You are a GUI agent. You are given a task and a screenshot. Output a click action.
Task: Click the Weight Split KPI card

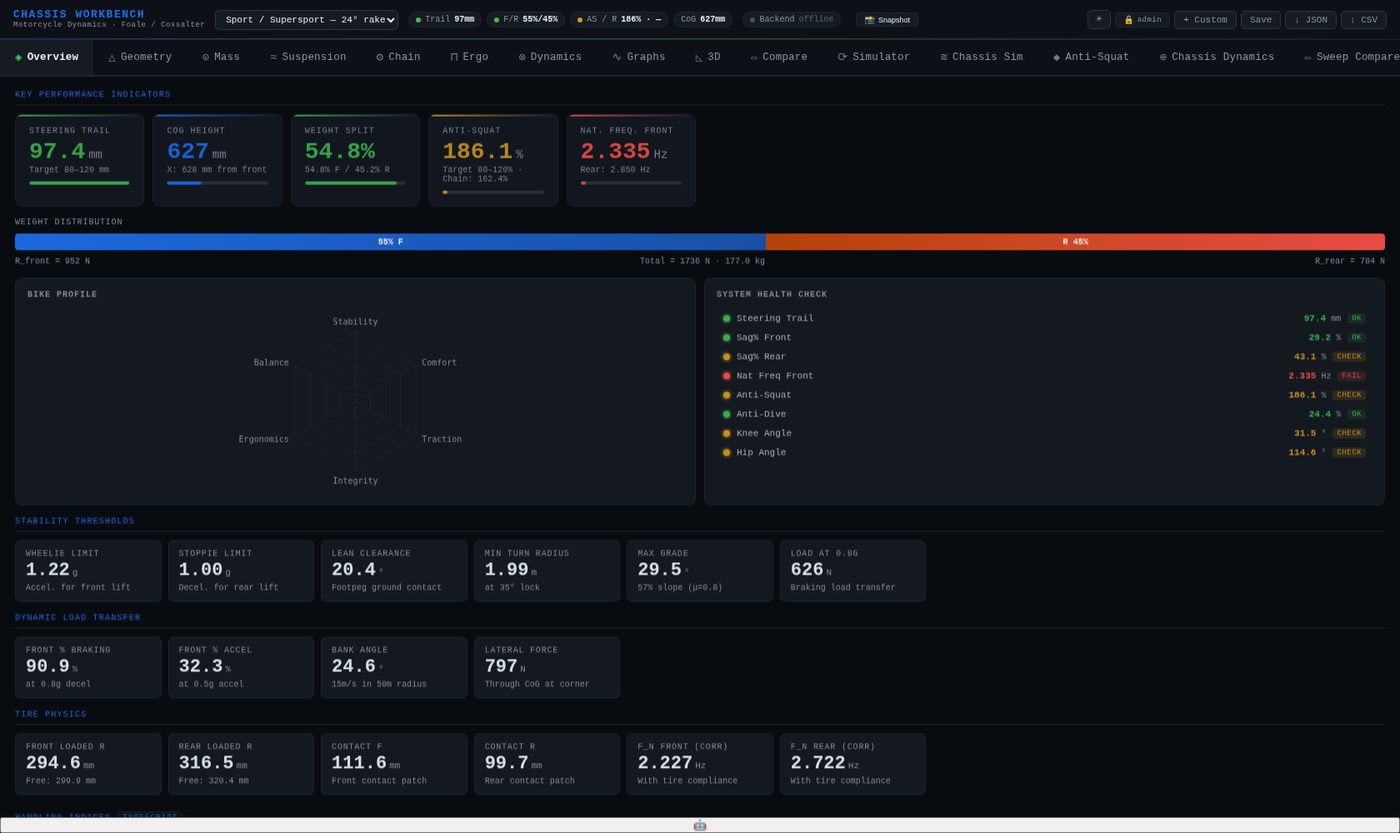point(355,160)
